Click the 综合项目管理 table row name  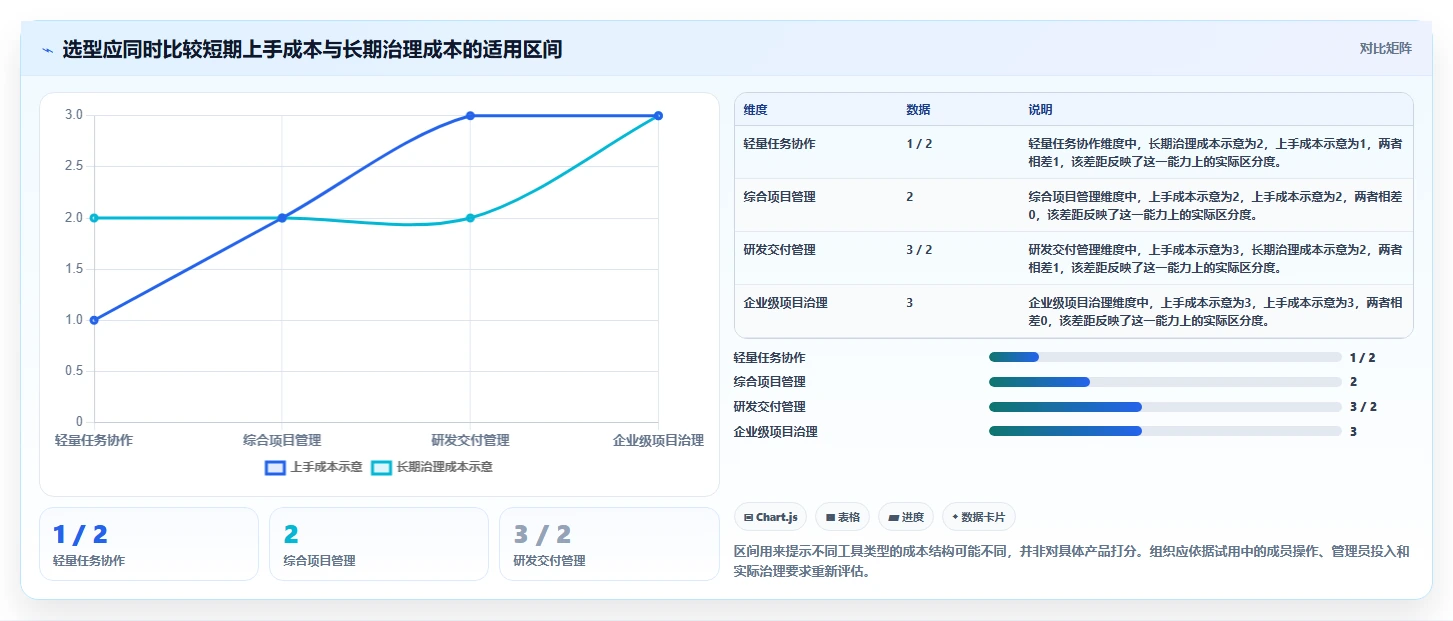[x=779, y=197]
